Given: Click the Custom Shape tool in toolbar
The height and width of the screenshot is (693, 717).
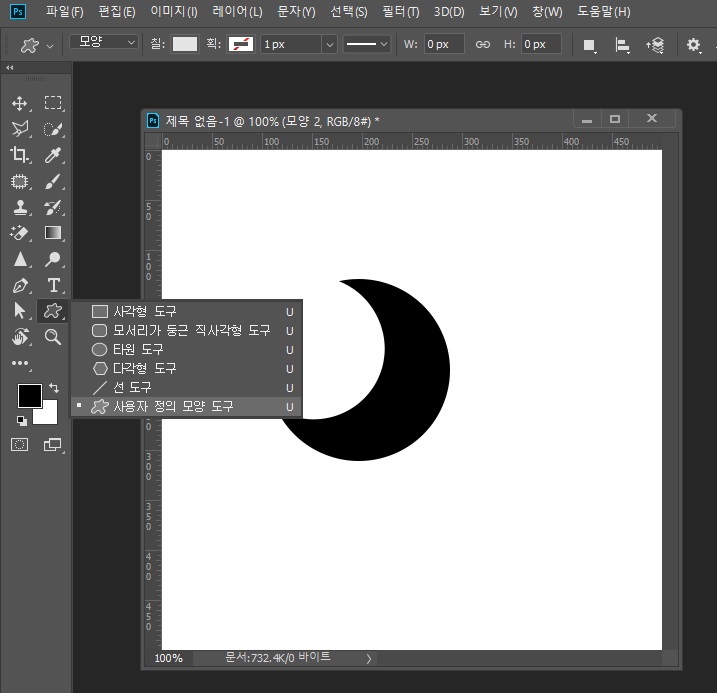Looking at the screenshot, I should pos(53,311).
